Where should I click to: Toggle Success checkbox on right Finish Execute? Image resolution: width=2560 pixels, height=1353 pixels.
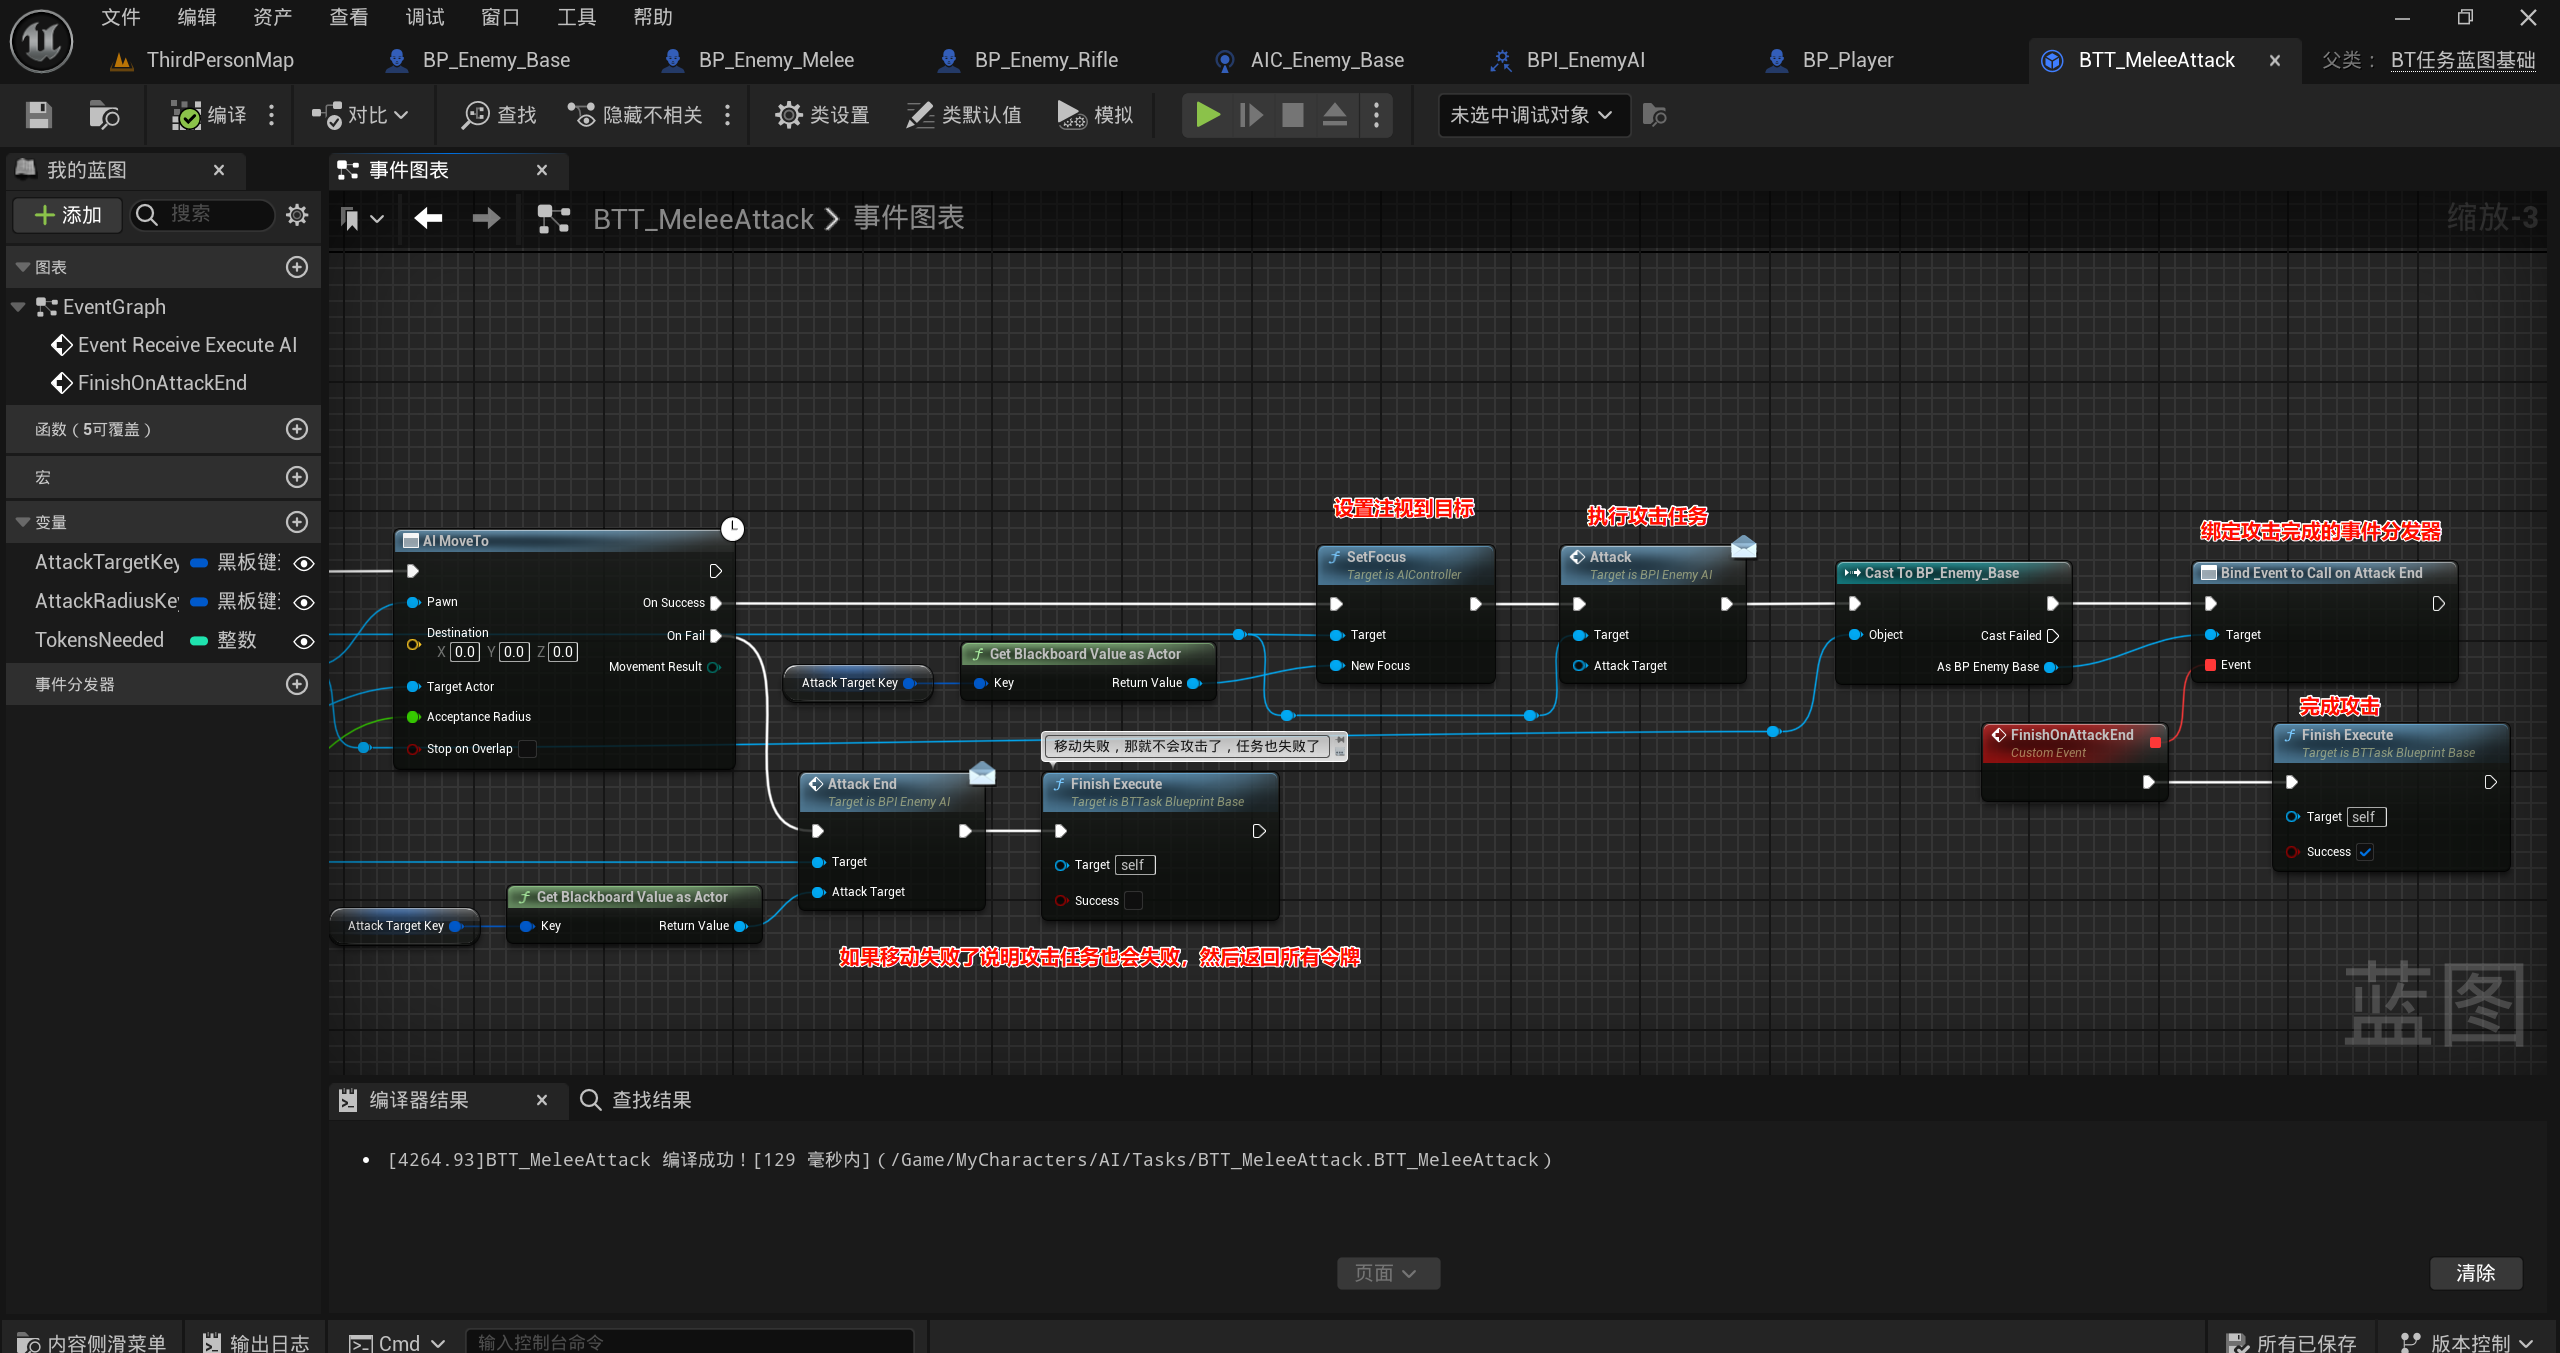coord(2365,852)
